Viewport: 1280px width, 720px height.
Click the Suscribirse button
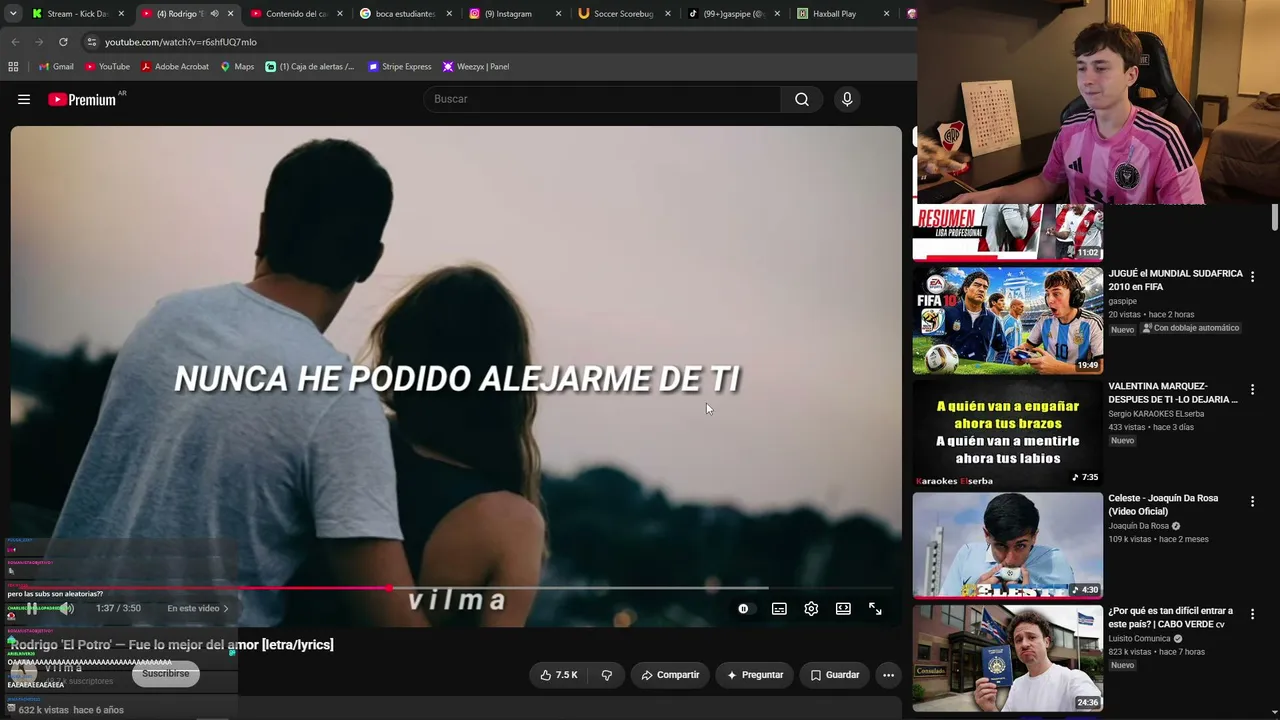click(x=165, y=674)
